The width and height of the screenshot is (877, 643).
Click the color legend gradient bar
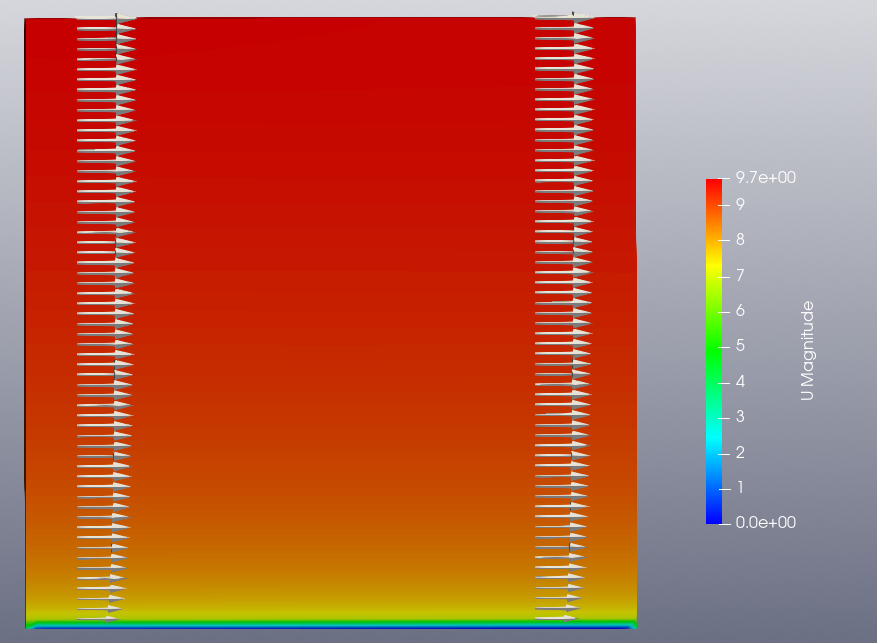714,351
